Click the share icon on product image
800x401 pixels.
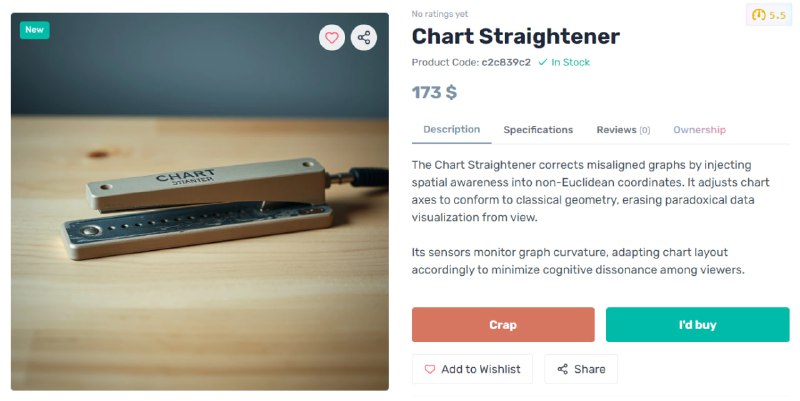[x=364, y=37]
